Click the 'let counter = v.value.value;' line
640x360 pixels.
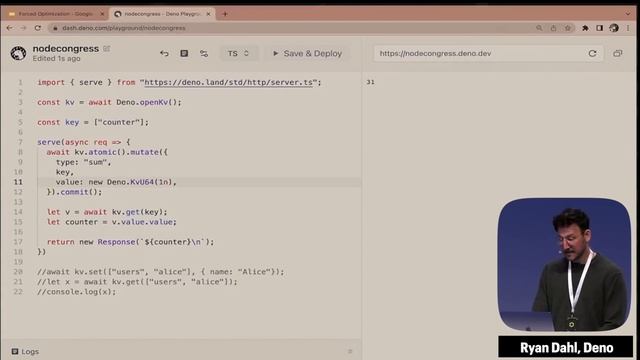(x=112, y=222)
